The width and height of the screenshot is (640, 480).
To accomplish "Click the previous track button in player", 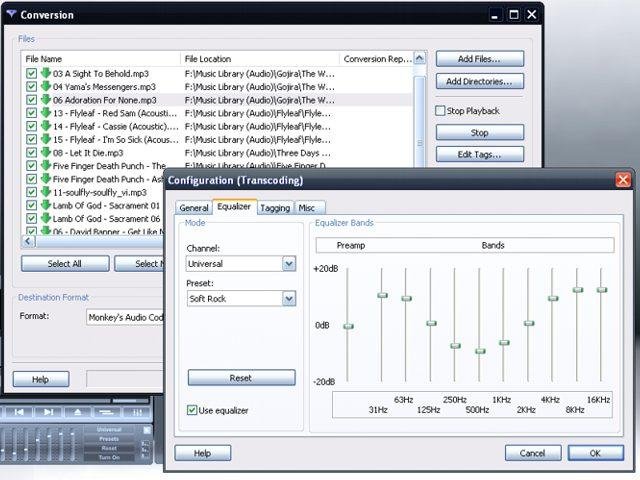I will pyautogui.click(x=17, y=411).
